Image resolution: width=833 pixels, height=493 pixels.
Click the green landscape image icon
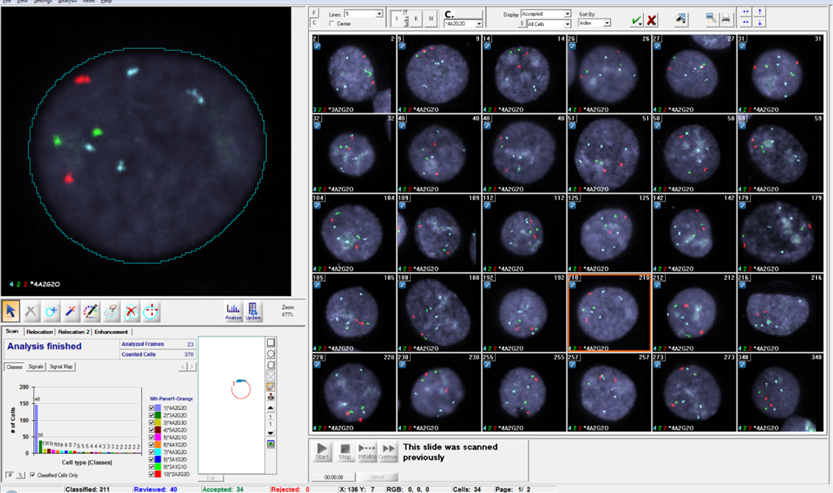click(x=271, y=444)
